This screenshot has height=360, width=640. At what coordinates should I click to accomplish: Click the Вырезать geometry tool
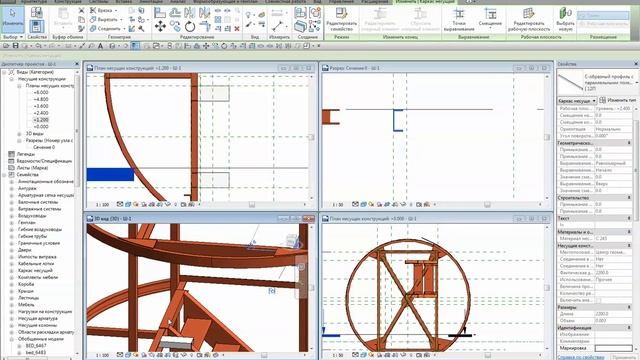pyautogui.click(x=106, y=19)
